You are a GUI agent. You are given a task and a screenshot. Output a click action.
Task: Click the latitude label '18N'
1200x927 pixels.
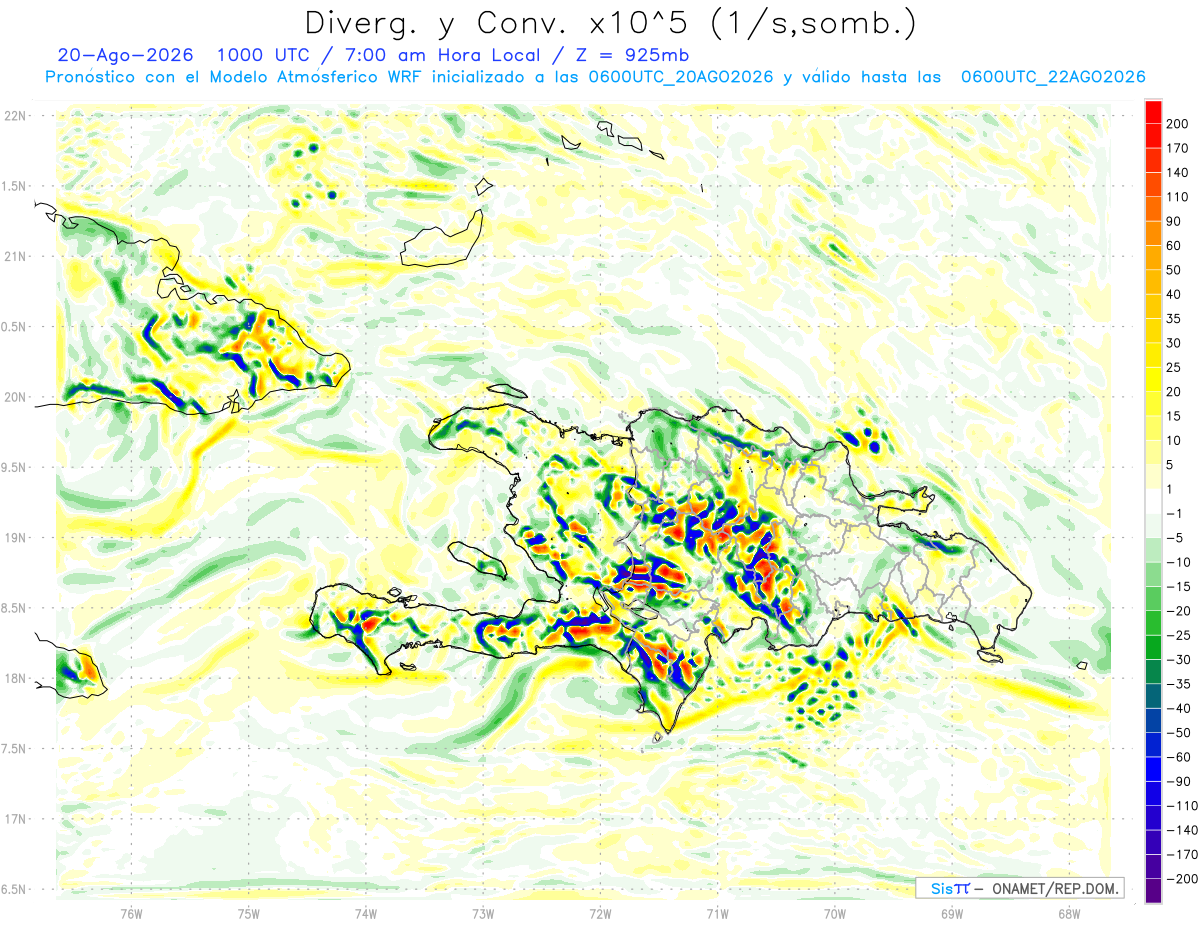16,679
